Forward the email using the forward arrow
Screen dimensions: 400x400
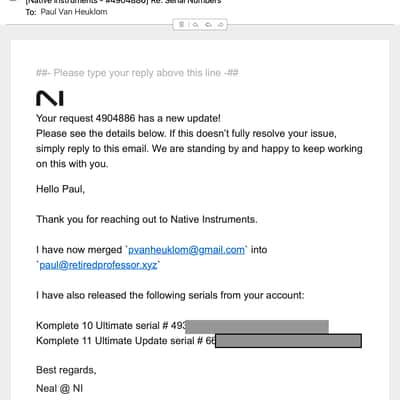coord(220,25)
